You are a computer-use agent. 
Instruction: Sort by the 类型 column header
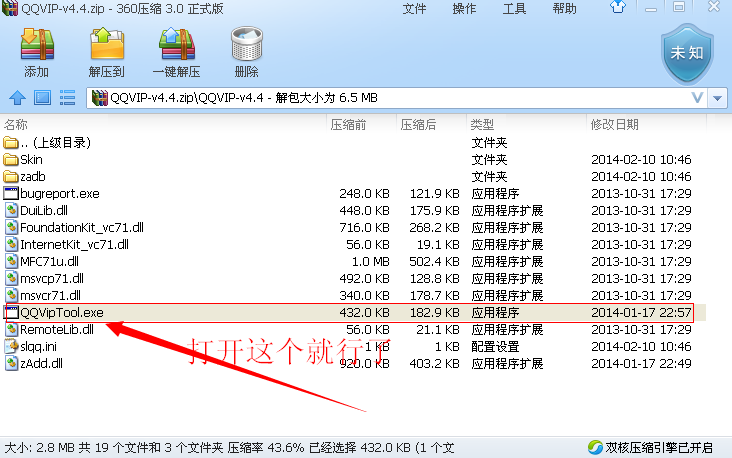(482, 125)
